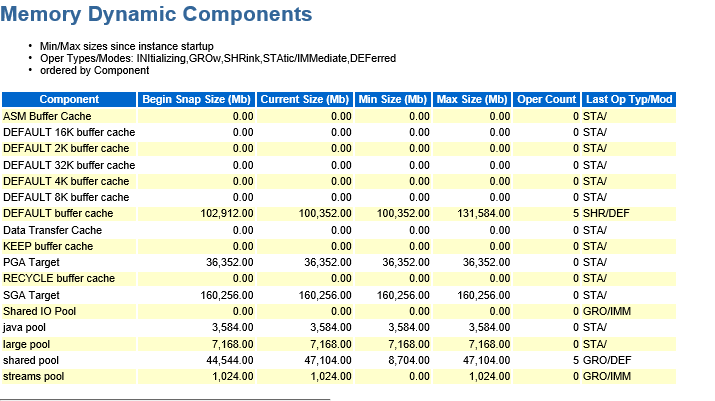
Task: Click the Component column header
Action: click(x=69, y=100)
